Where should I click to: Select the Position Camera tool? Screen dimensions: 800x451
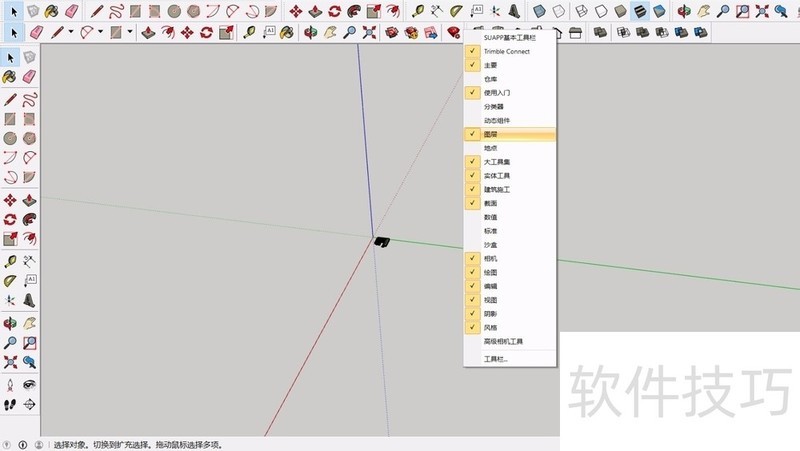click(x=10, y=385)
